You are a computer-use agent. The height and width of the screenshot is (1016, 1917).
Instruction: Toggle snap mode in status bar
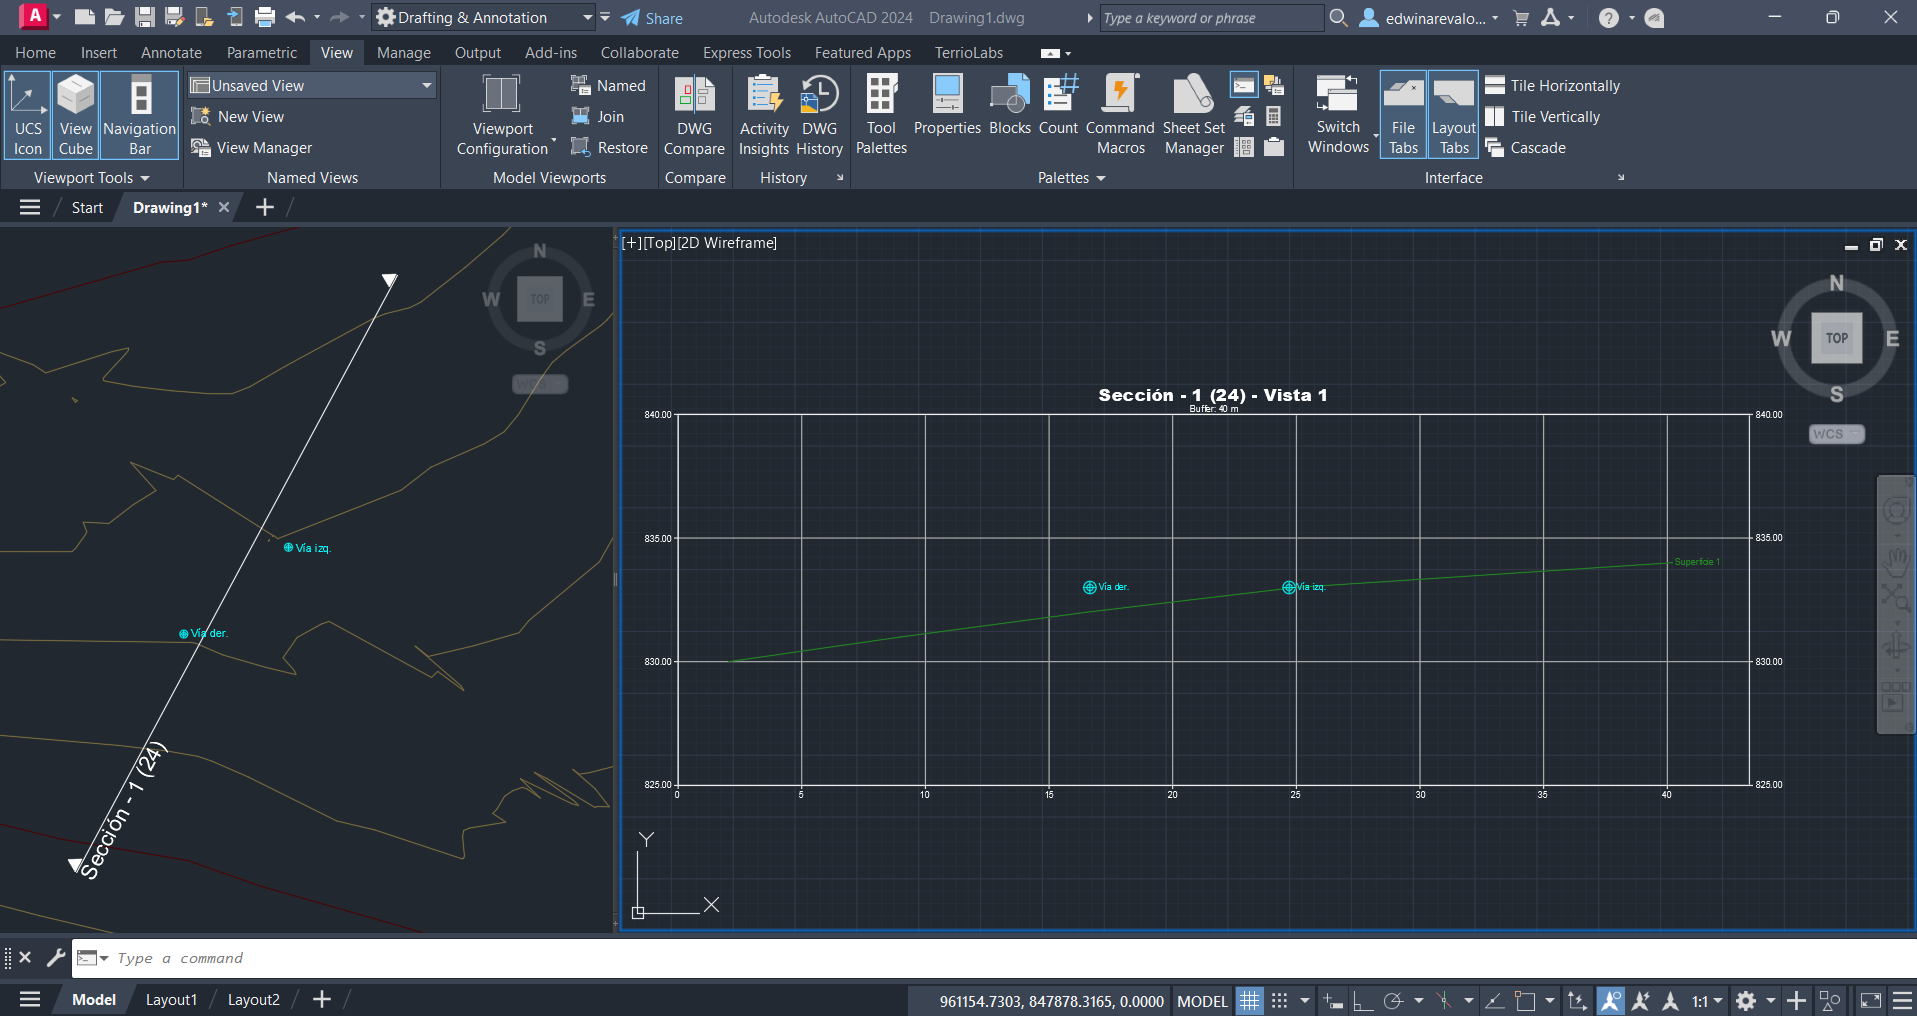[x=1279, y=1000]
